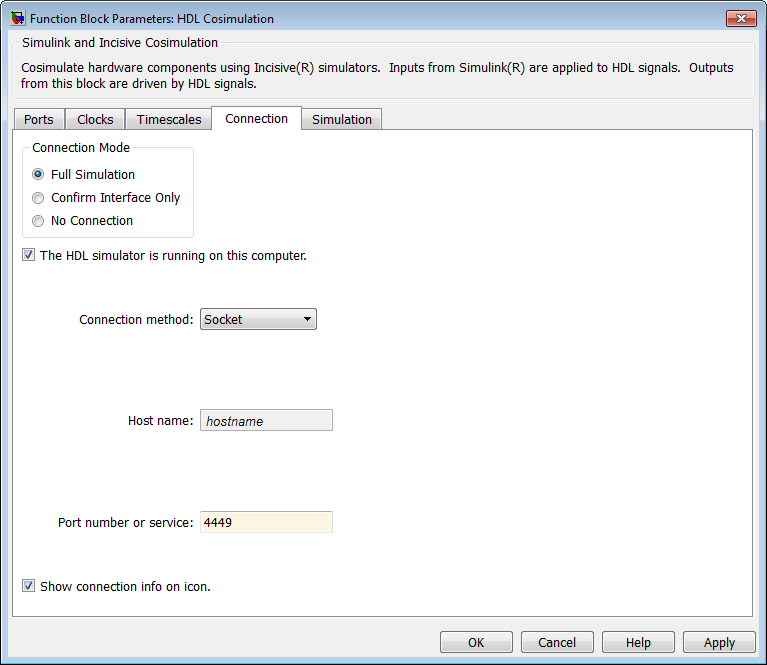
Task: Select the Full Simulation radio button
Action: click(39, 174)
